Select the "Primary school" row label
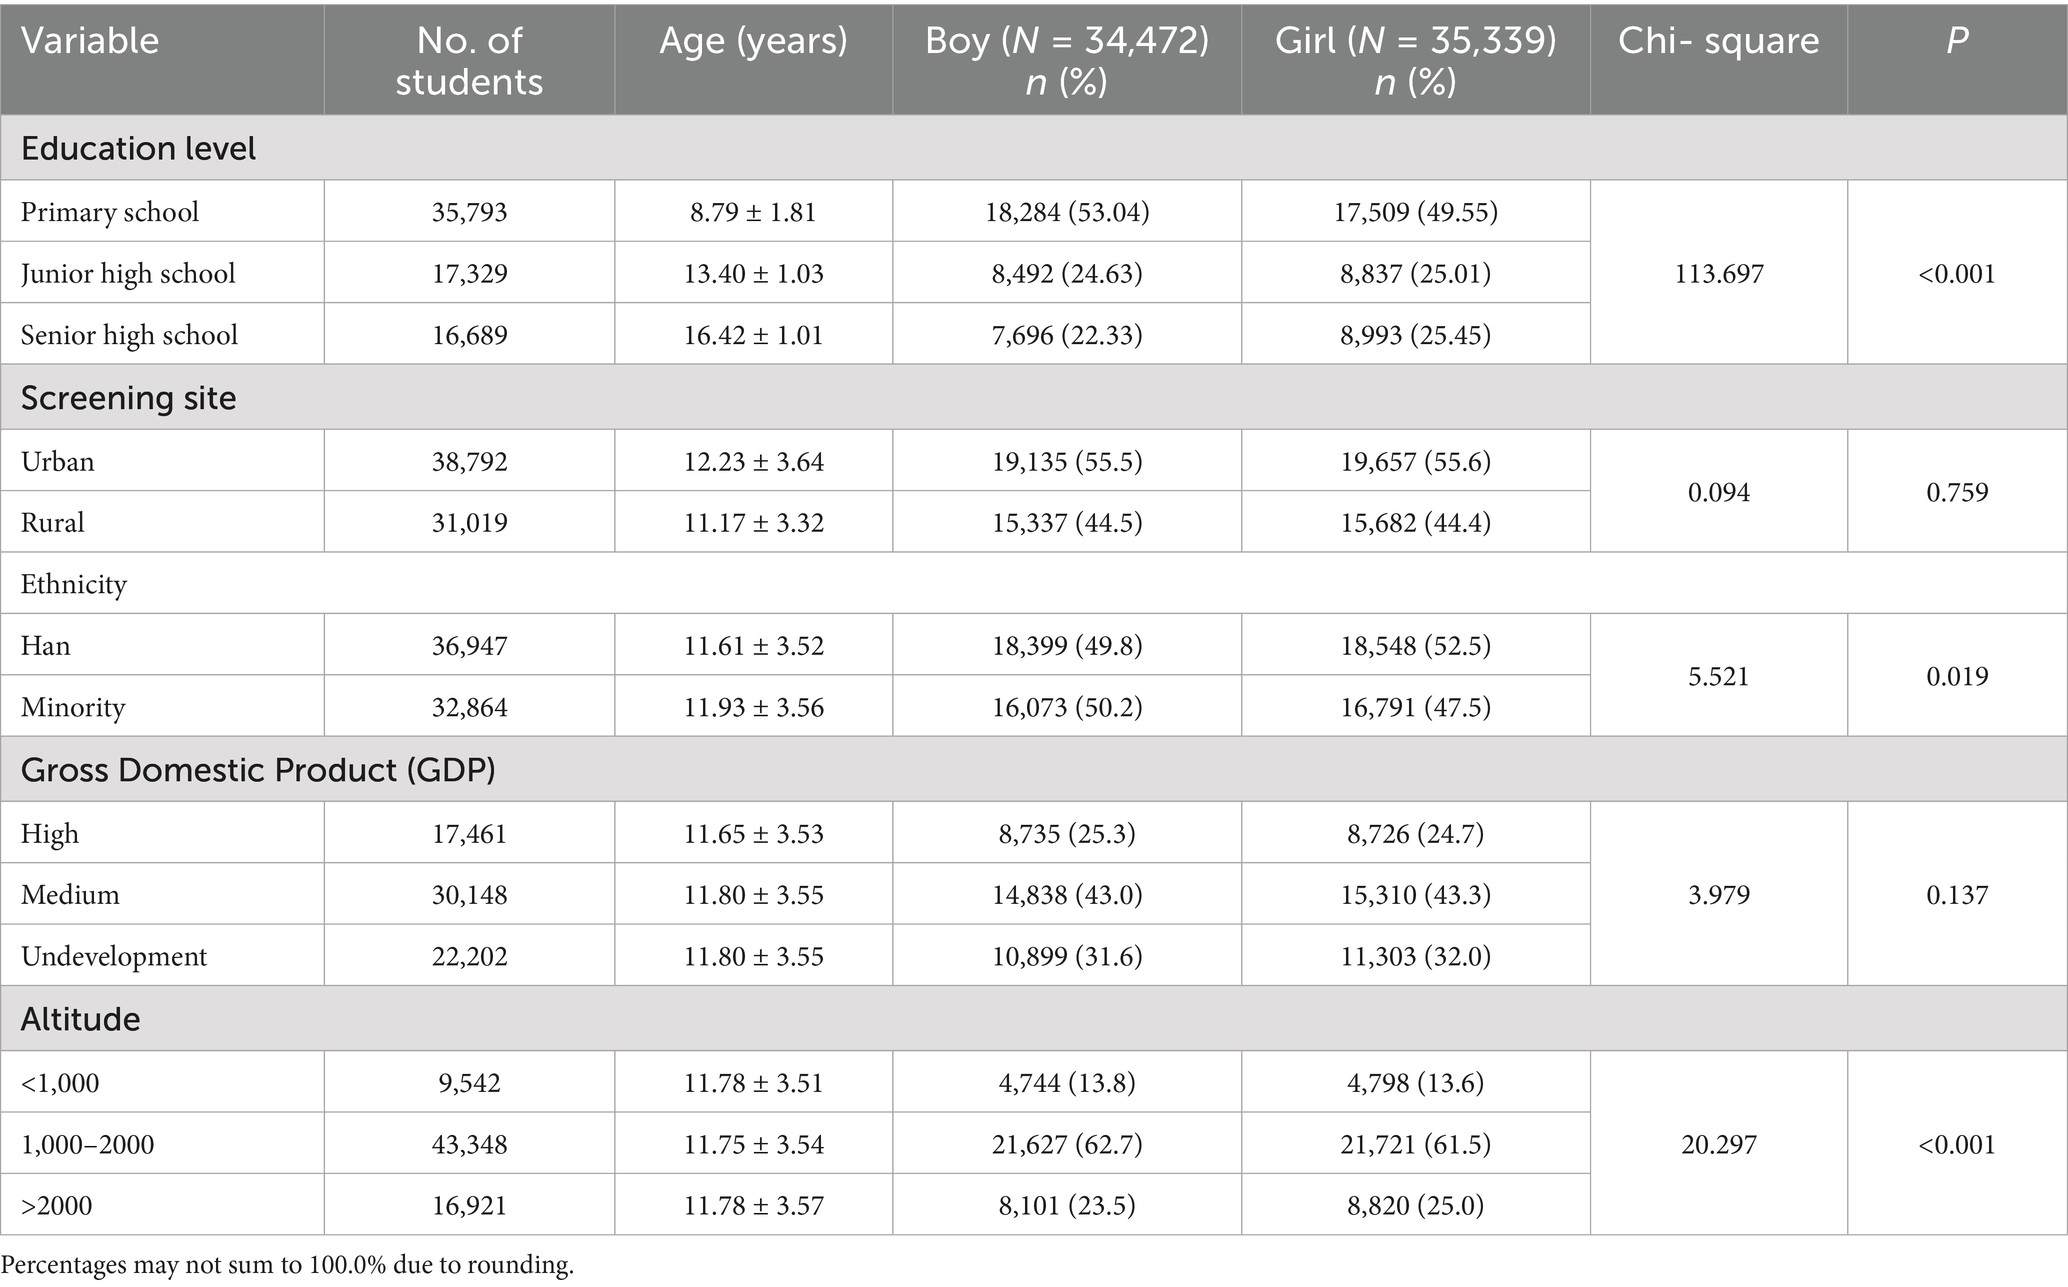 pyautogui.click(x=110, y=212)
